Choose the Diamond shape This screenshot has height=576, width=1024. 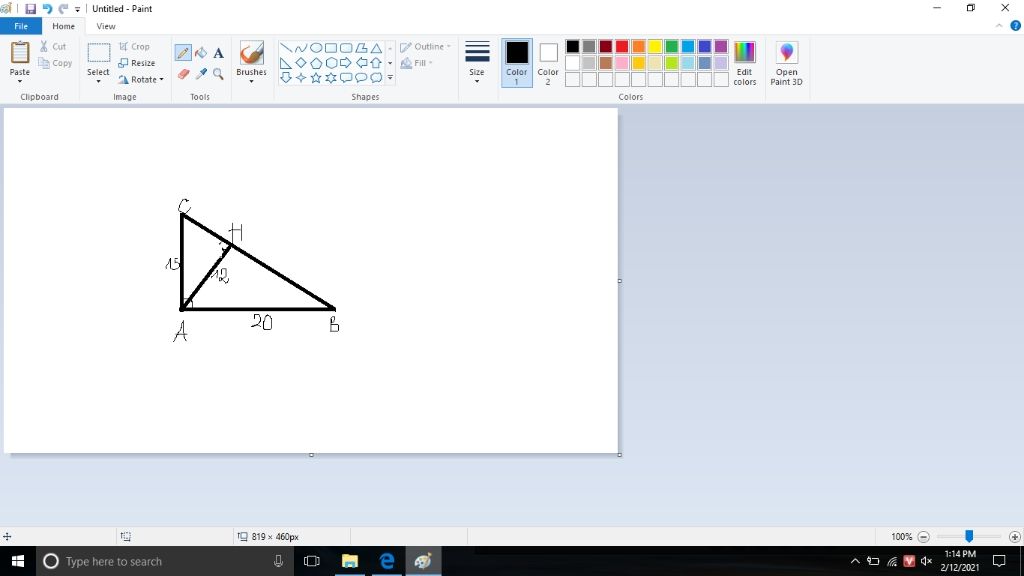(300, 63)
